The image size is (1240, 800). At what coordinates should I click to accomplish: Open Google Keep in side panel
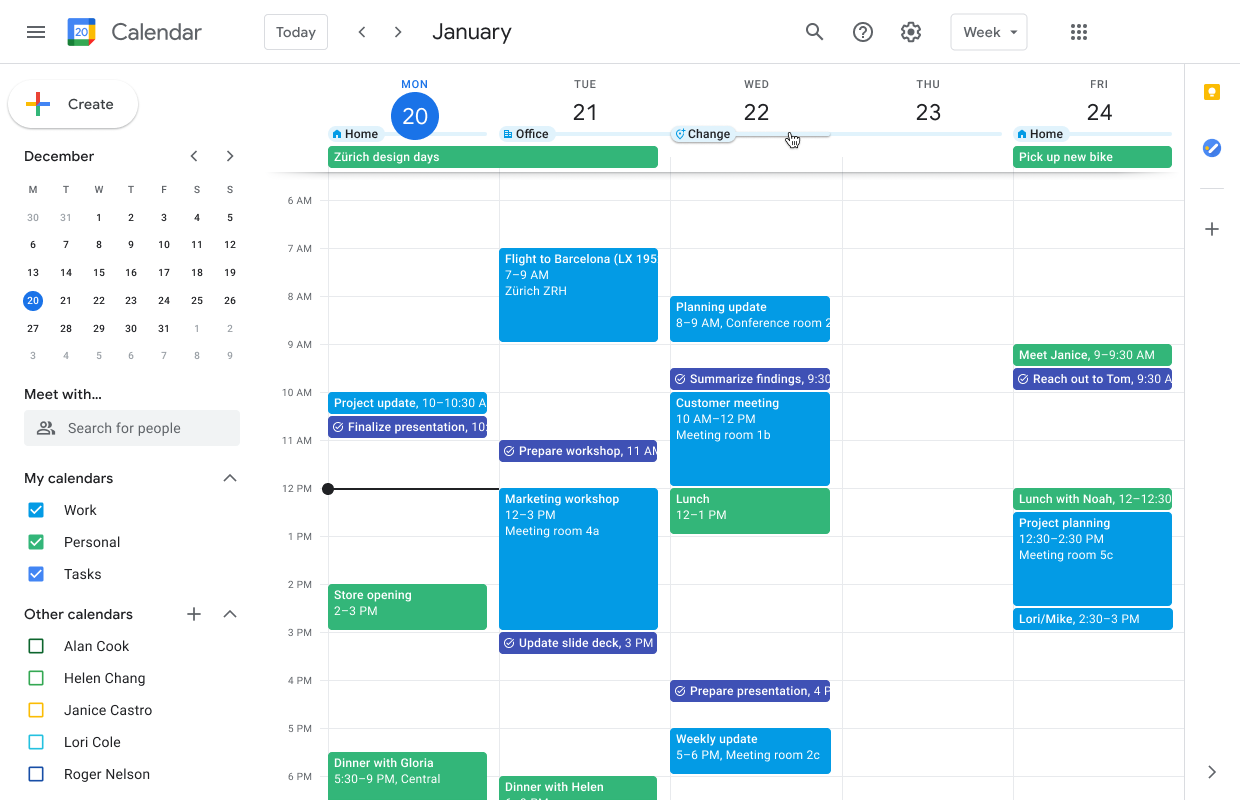pyautogui.click(x=1212, y=93)
